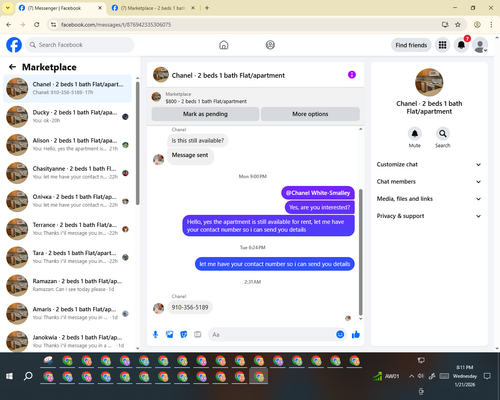Open the Home icon in top navigation
The height and width of the screenshot is (400, 500).
pyautogui.click(x=224, y=45)
